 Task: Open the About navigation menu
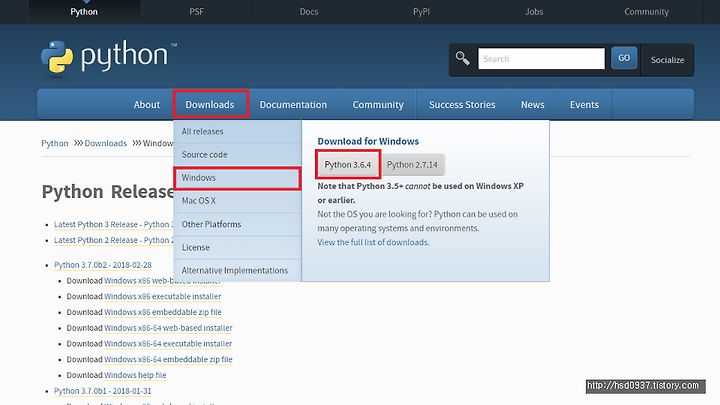click(147, 105)
